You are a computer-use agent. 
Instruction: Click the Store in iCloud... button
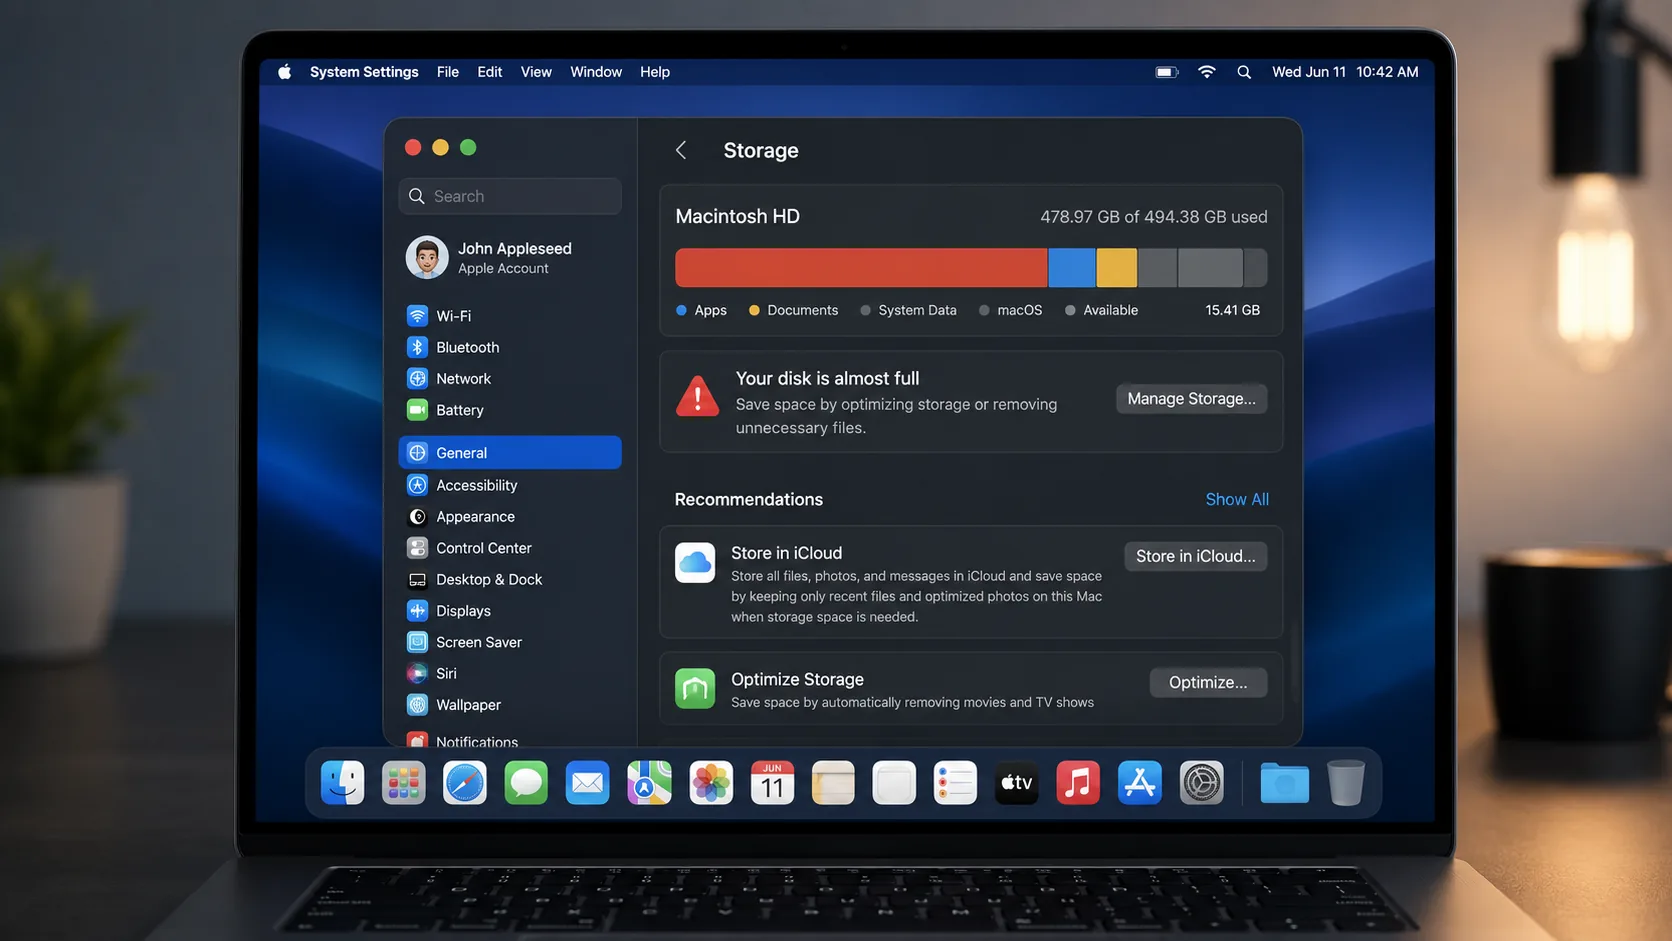tap(1195, 556)
